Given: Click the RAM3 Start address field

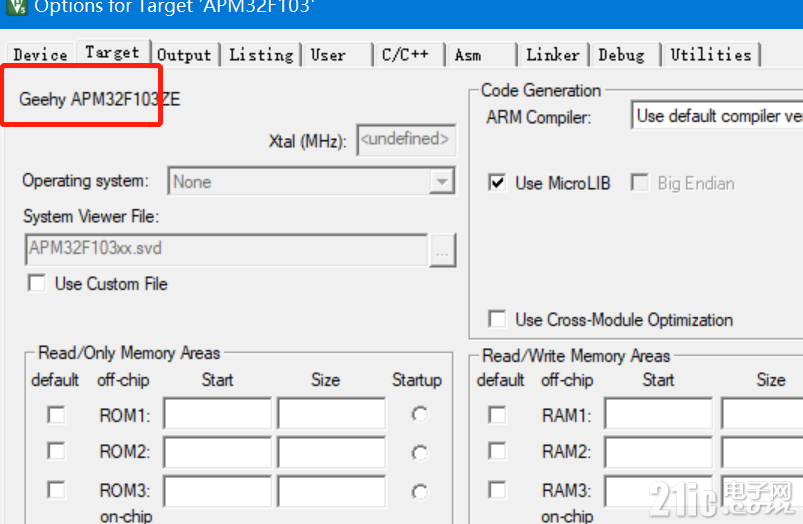Looking at the screenshot, I should (658, 491).
